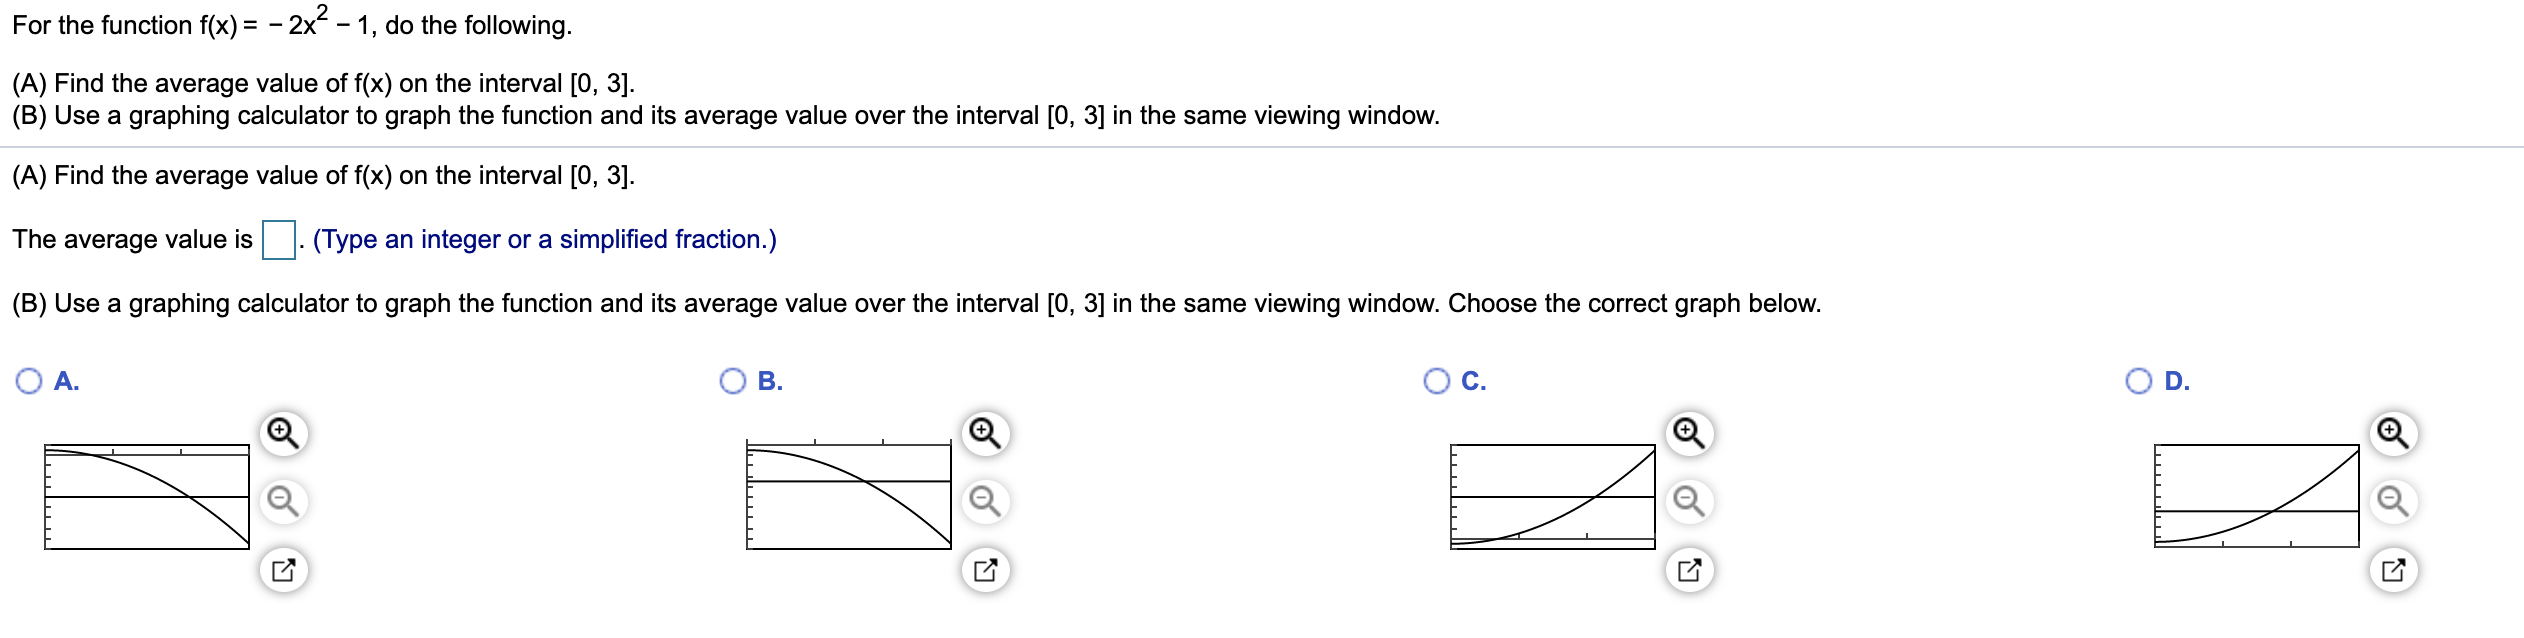The image size is (2524, 638).
Task: Zoom in on graph C
Action: 1690,433
